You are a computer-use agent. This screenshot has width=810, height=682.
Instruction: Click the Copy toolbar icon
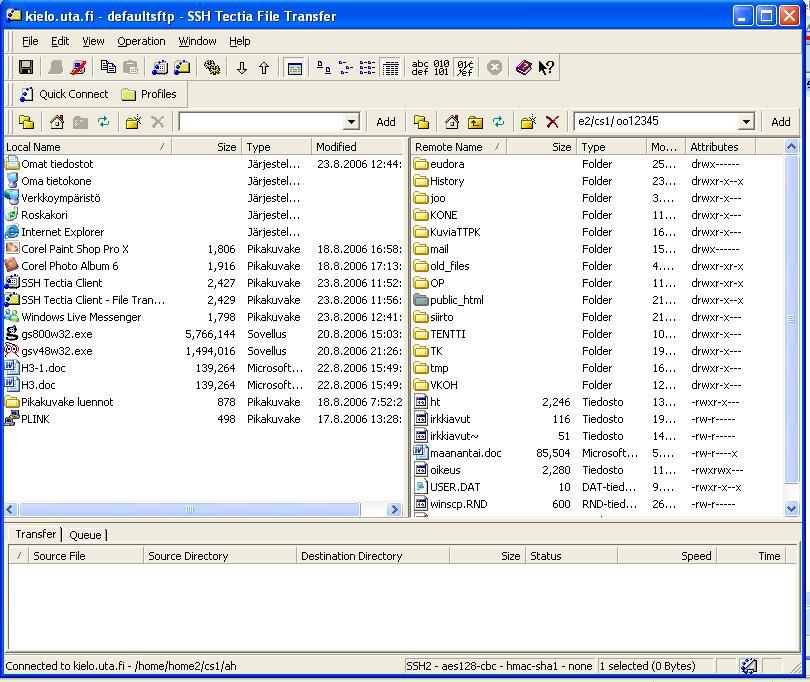[x=108, y=67]
